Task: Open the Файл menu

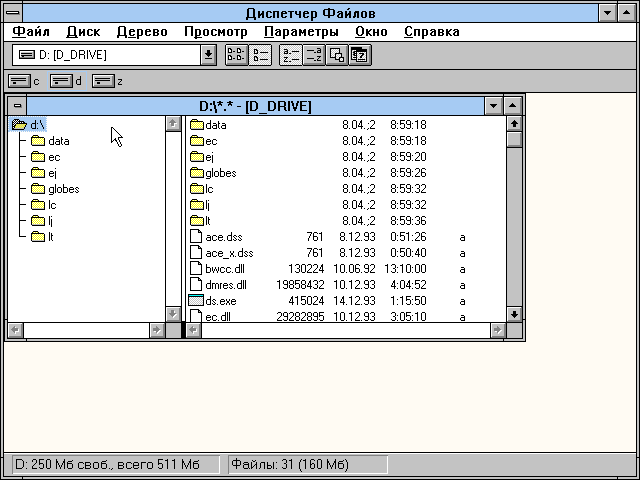Action: (x=31, y=32)
